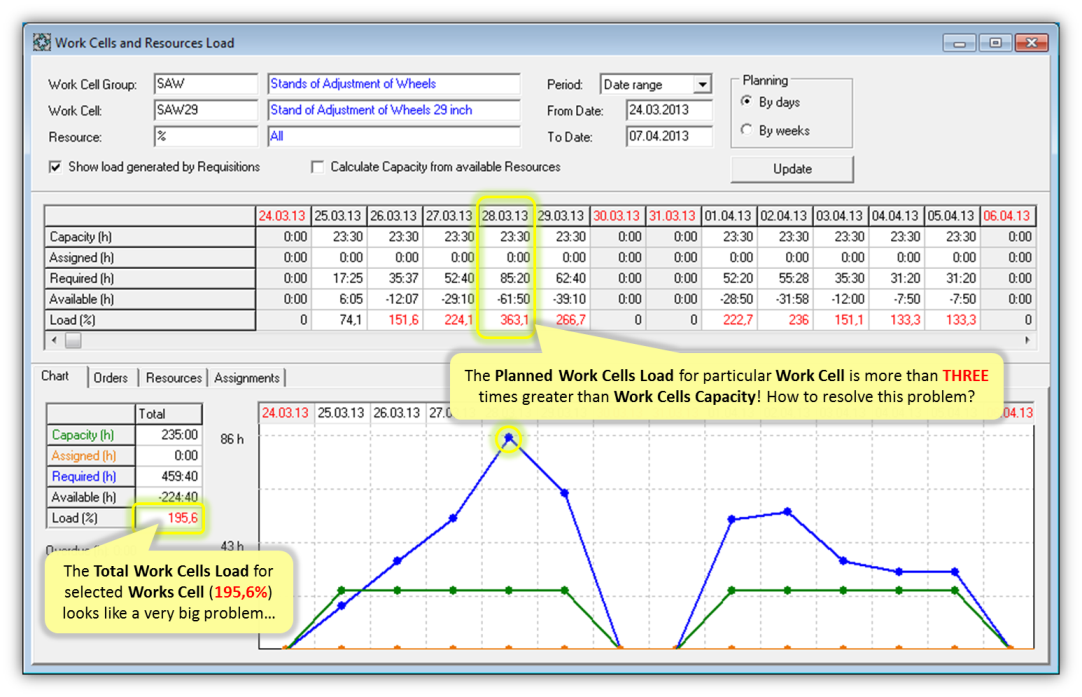Image resolution: width=1082 pixels, height=697 pixels.
Task: Maximize the Work Cells and Resources Load window
Action: (x=995, y=43)
